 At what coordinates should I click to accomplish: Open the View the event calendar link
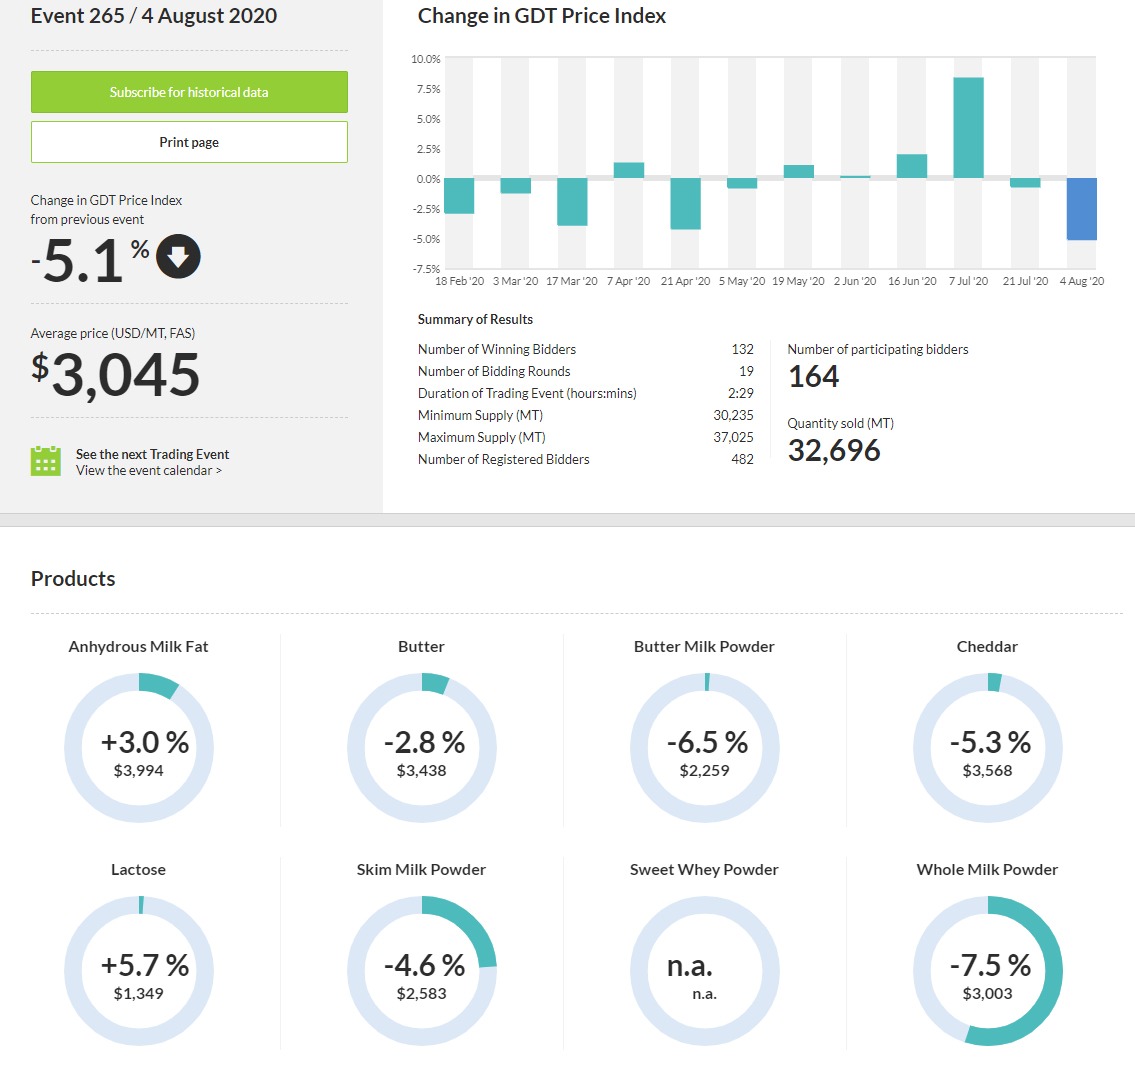click(x=148, y=471)
